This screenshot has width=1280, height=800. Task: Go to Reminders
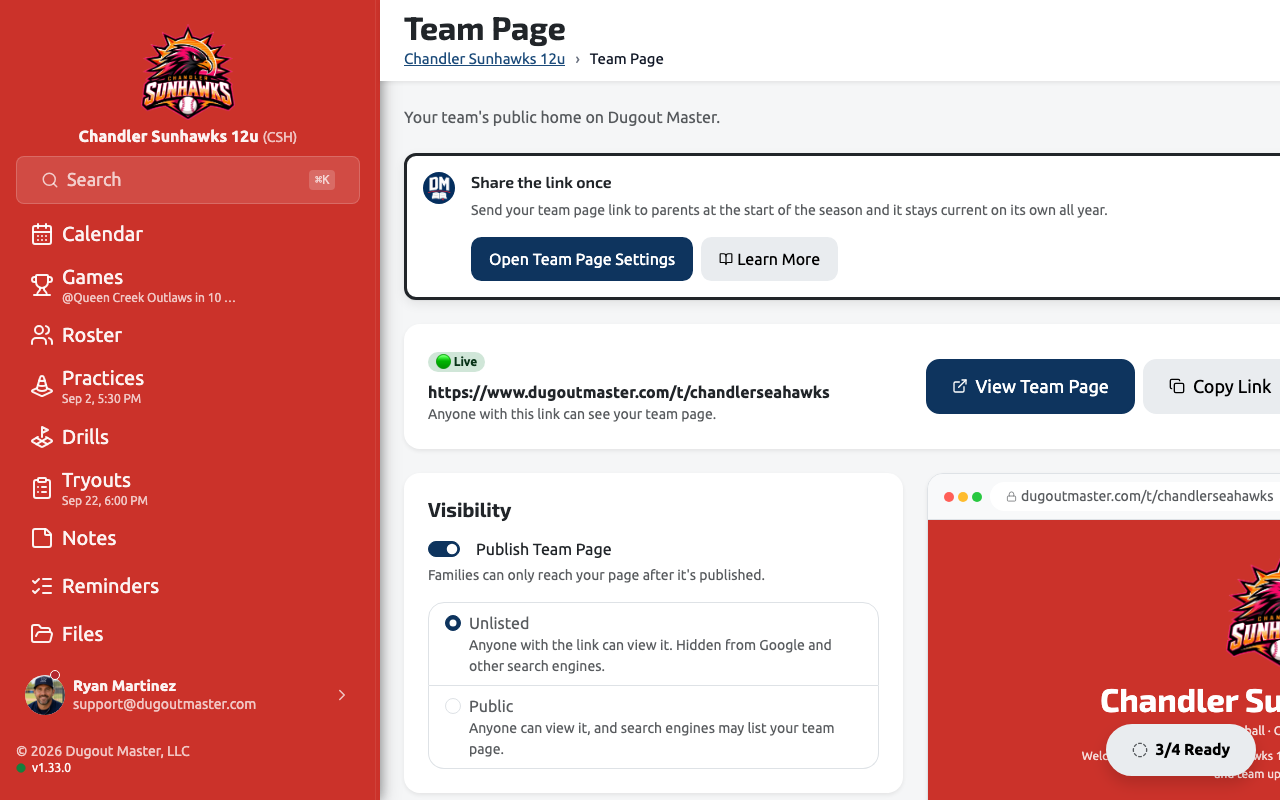point(188,586)
